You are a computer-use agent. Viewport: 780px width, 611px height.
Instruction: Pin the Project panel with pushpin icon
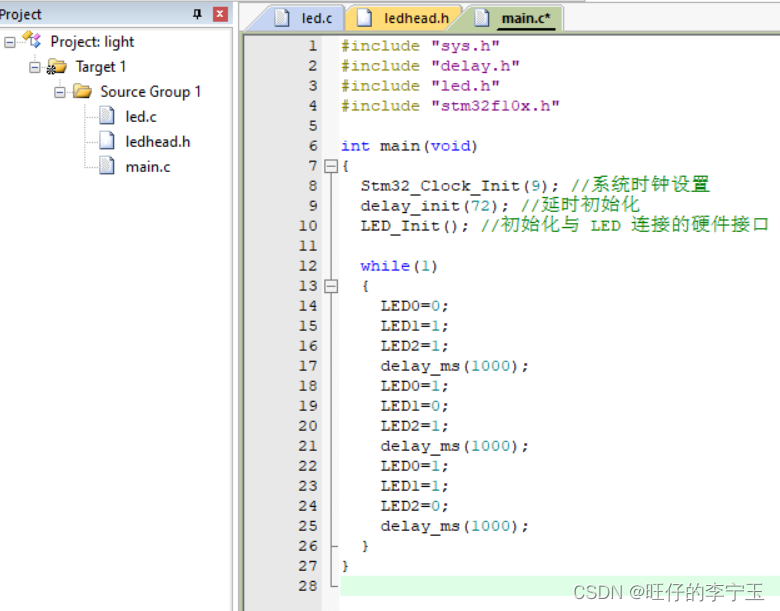pos(197,14)
